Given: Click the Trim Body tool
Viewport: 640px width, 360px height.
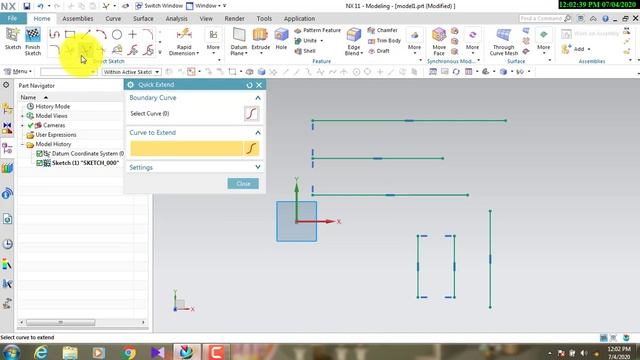Looking at the screenshot, I should tap(384, 40).
